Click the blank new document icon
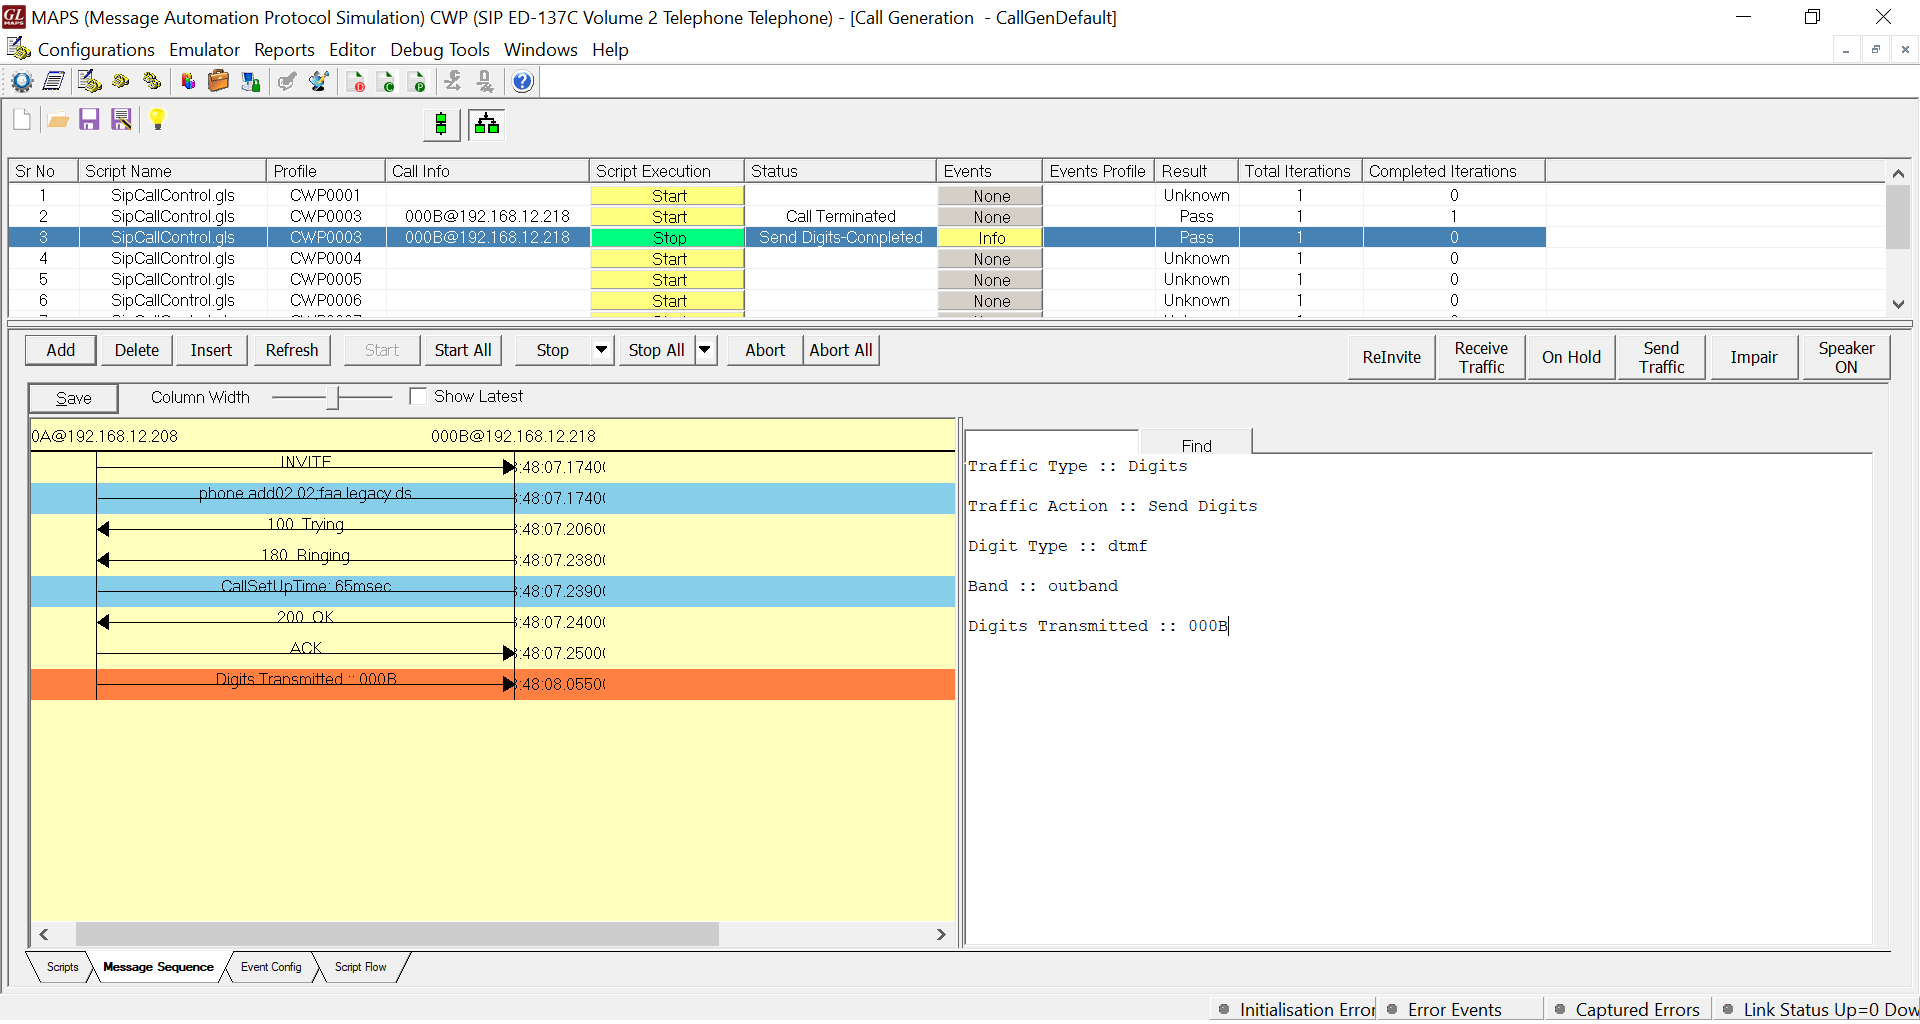Viewport: 1920px width, 1024px height. tap(22, 120)
